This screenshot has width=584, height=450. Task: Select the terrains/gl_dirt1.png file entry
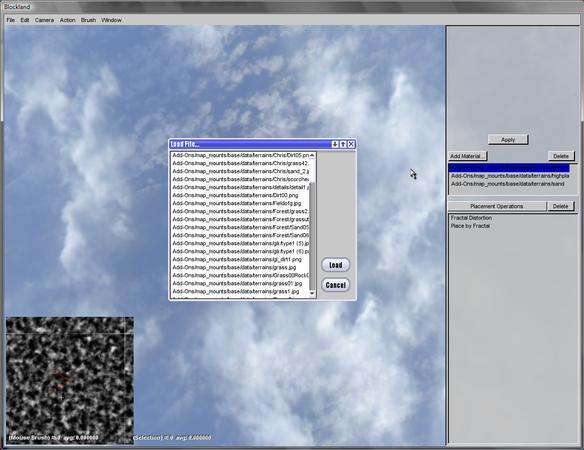pos(241,259)
